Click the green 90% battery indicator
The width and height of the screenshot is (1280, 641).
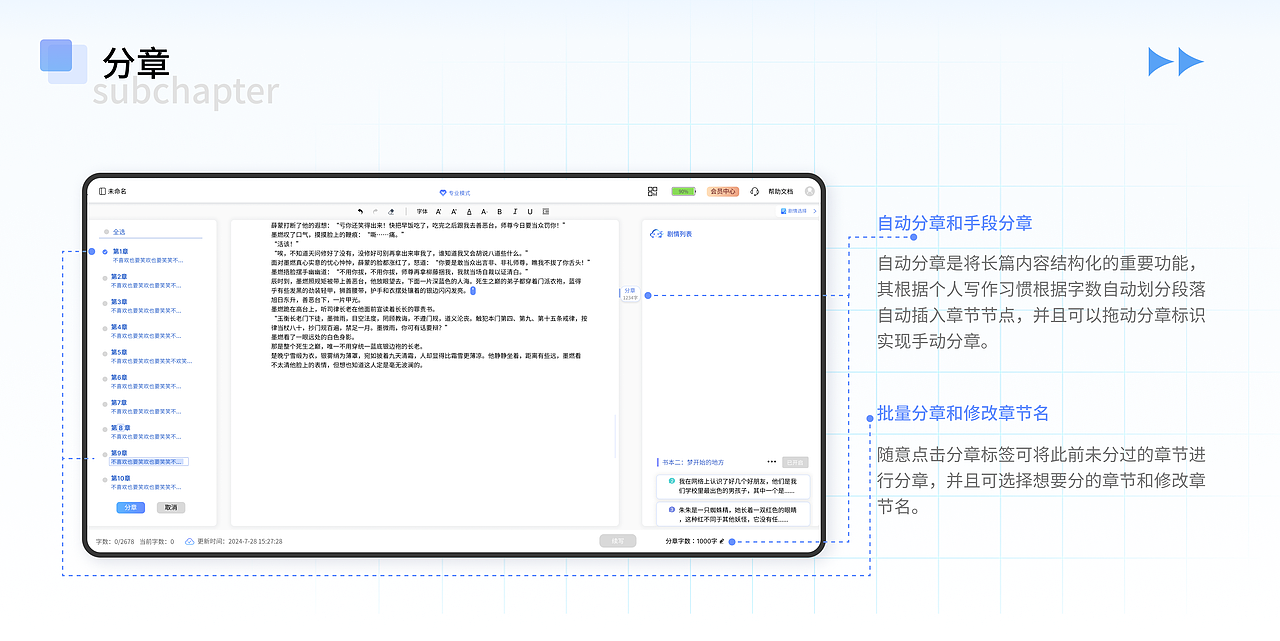pyautogui.click(x=684, y=191)
